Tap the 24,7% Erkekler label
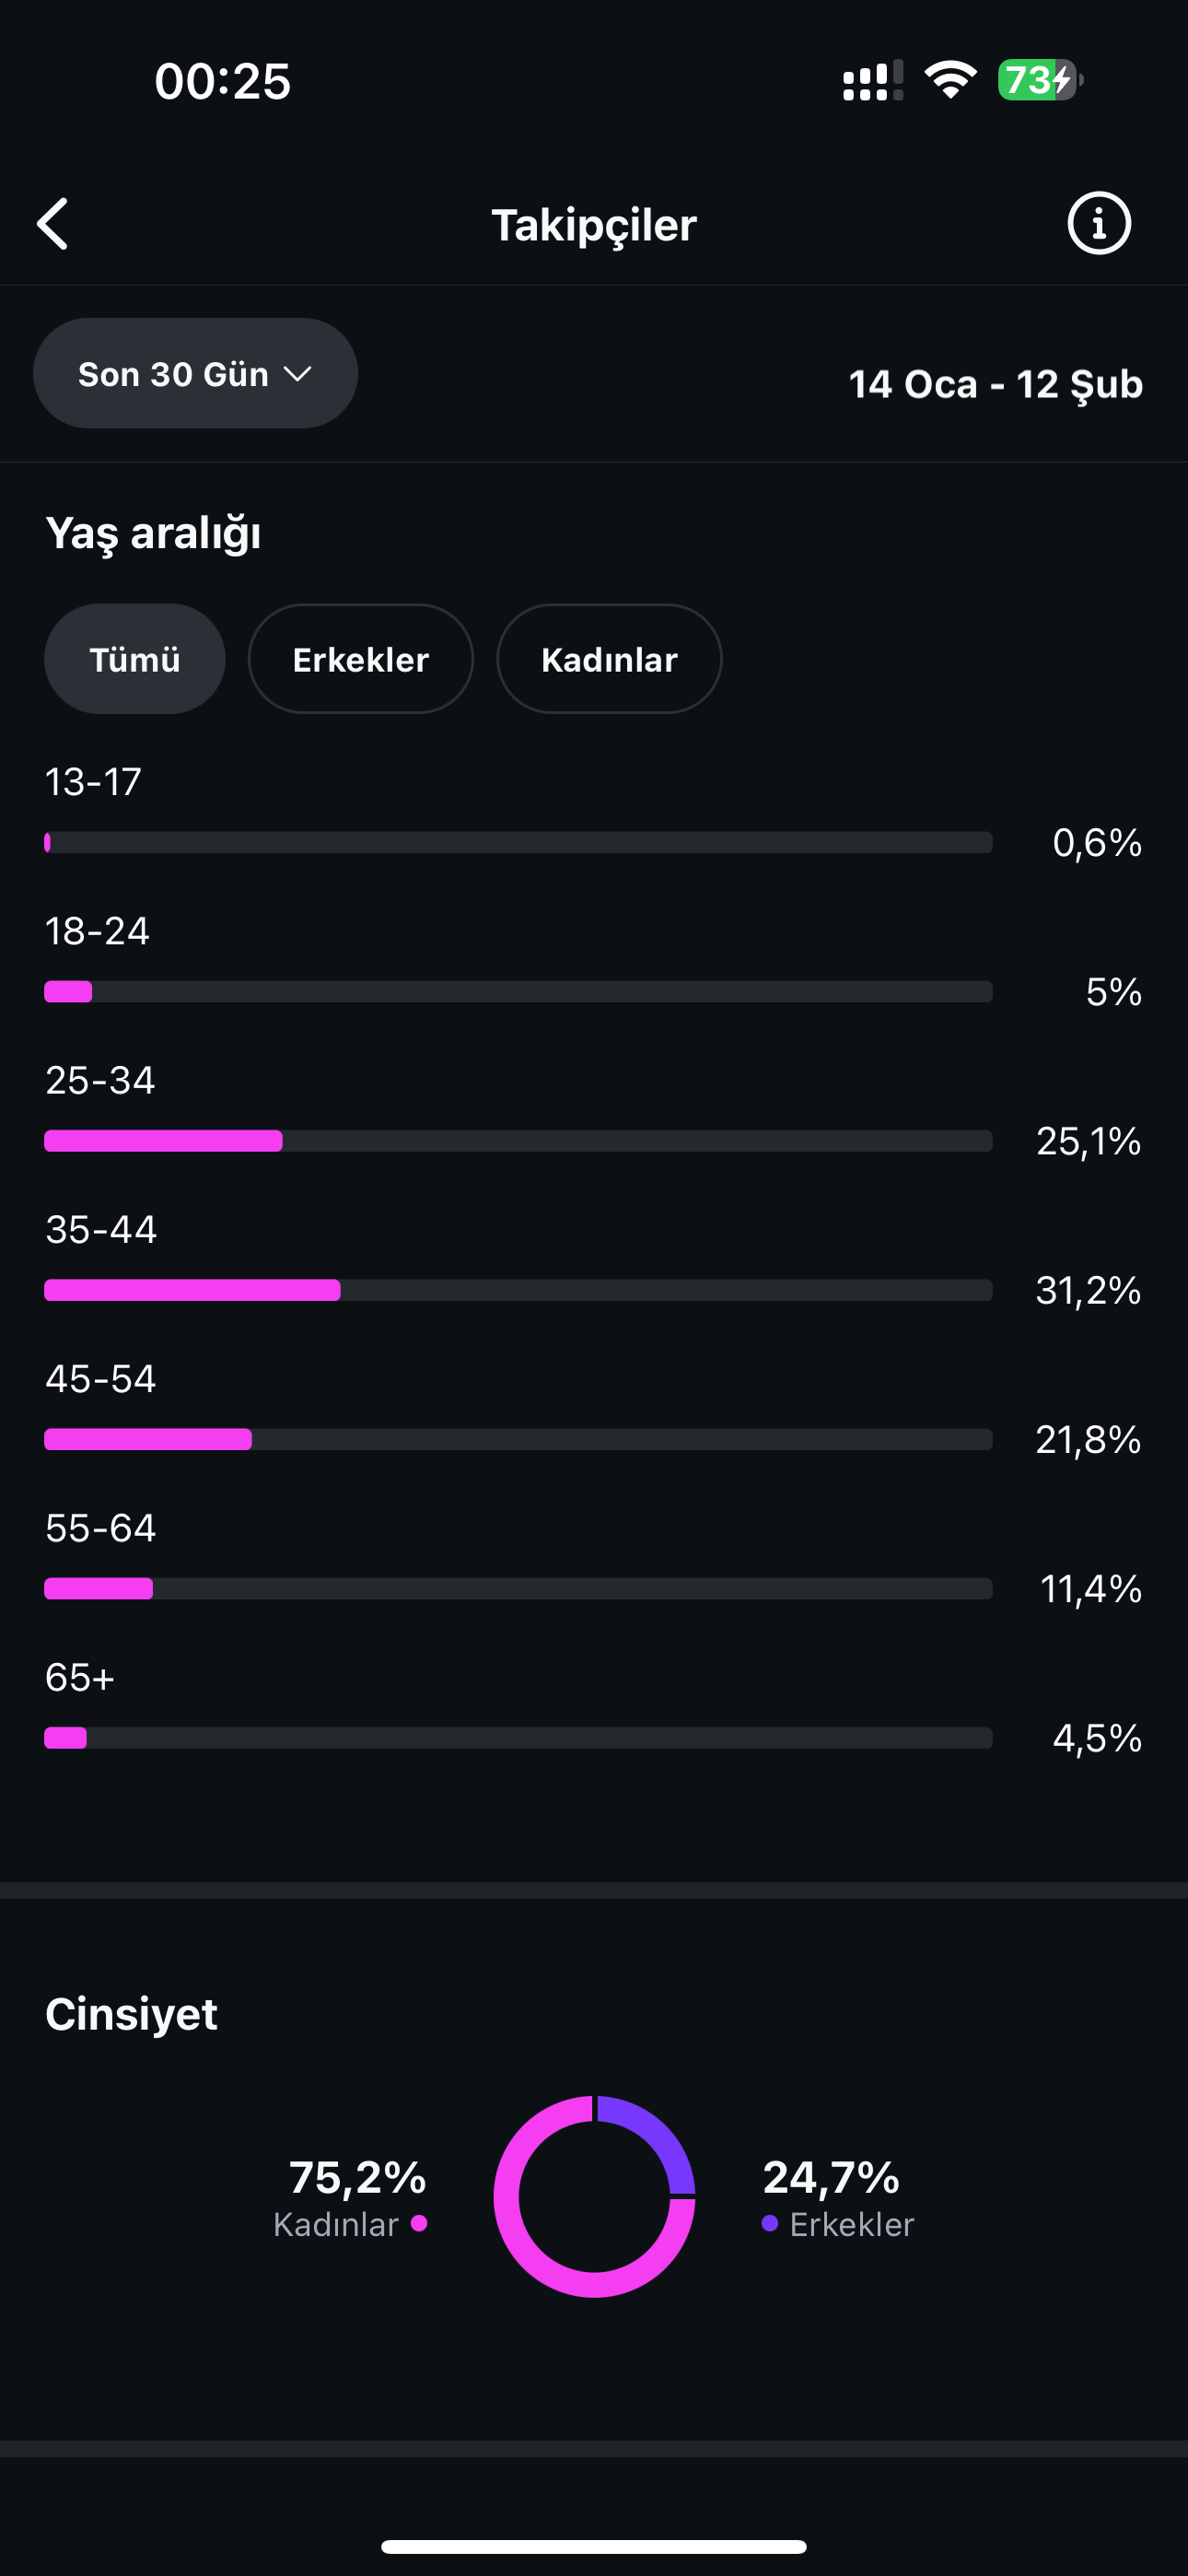Viewport: 1188px width, 2576px height. coord(838,2198)
